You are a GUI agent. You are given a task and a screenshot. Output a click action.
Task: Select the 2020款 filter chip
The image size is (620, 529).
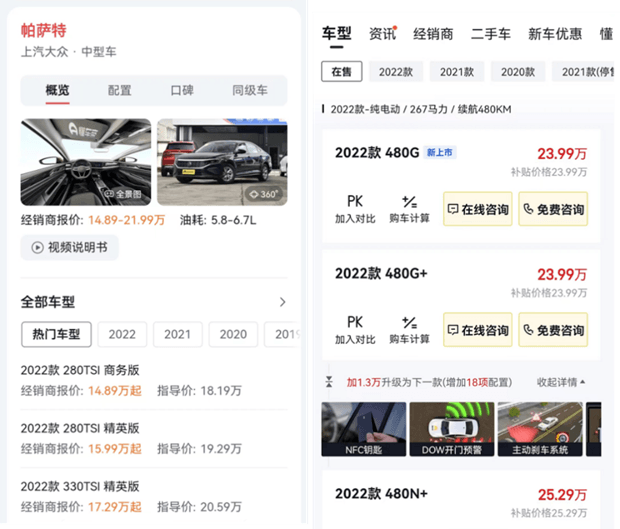[x=518, y=72]
